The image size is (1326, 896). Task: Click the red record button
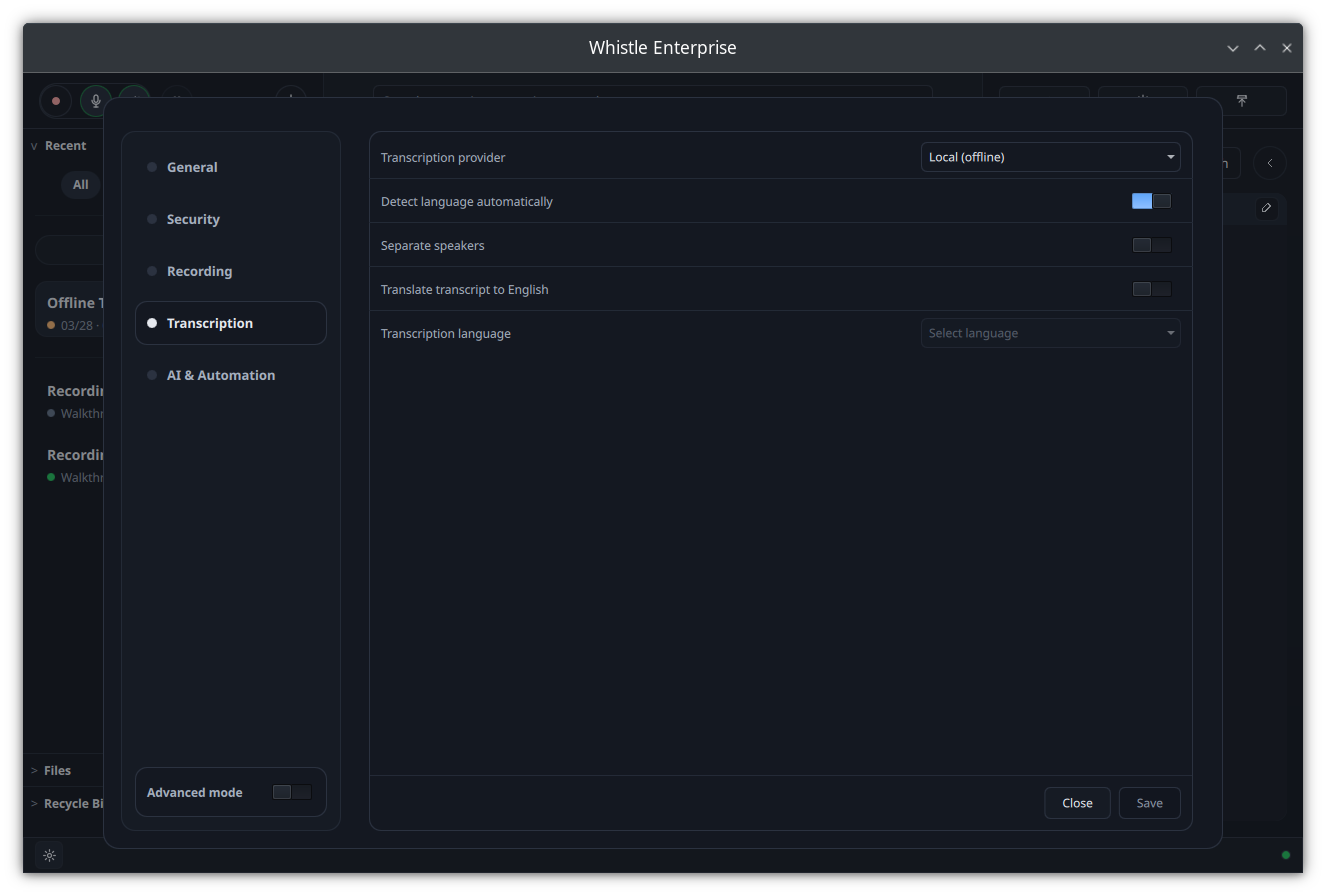tap(55, 101)
